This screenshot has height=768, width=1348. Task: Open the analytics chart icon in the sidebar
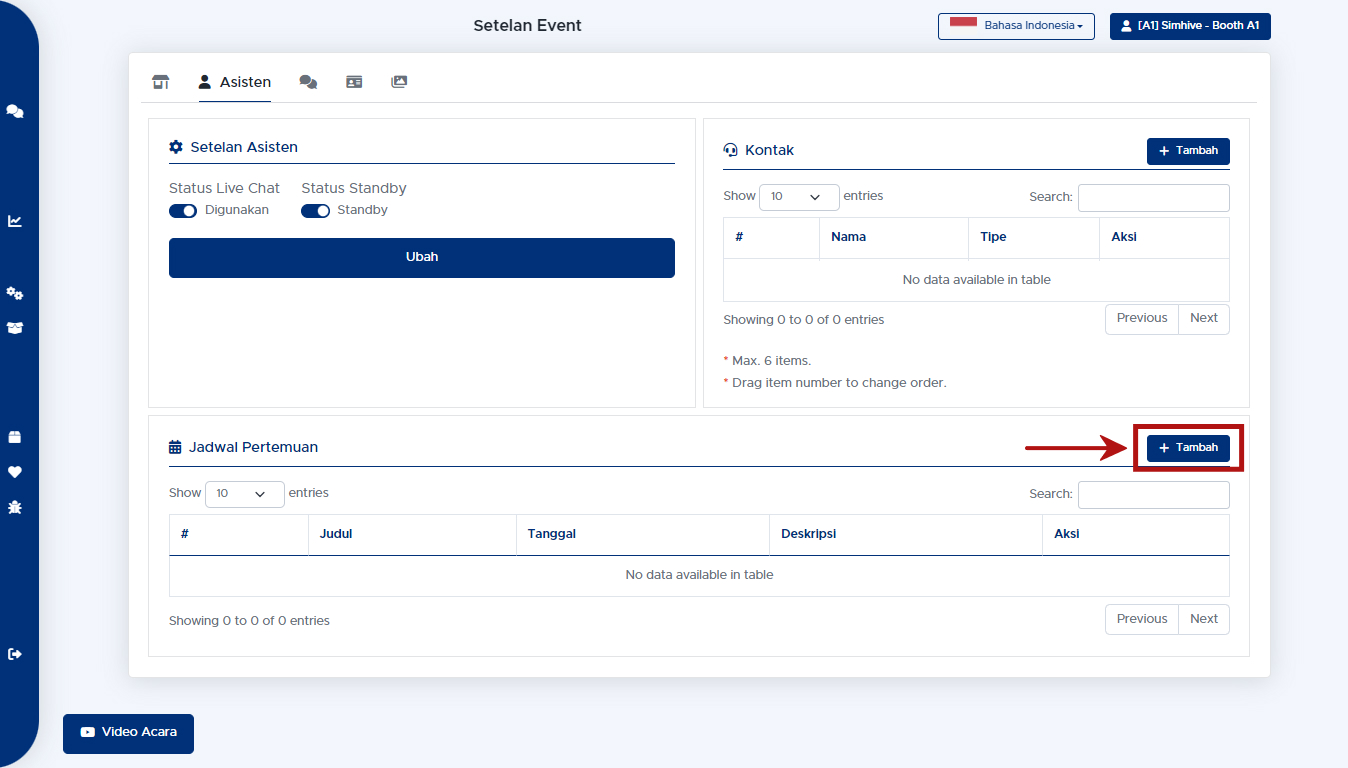[x=15, y=221]
